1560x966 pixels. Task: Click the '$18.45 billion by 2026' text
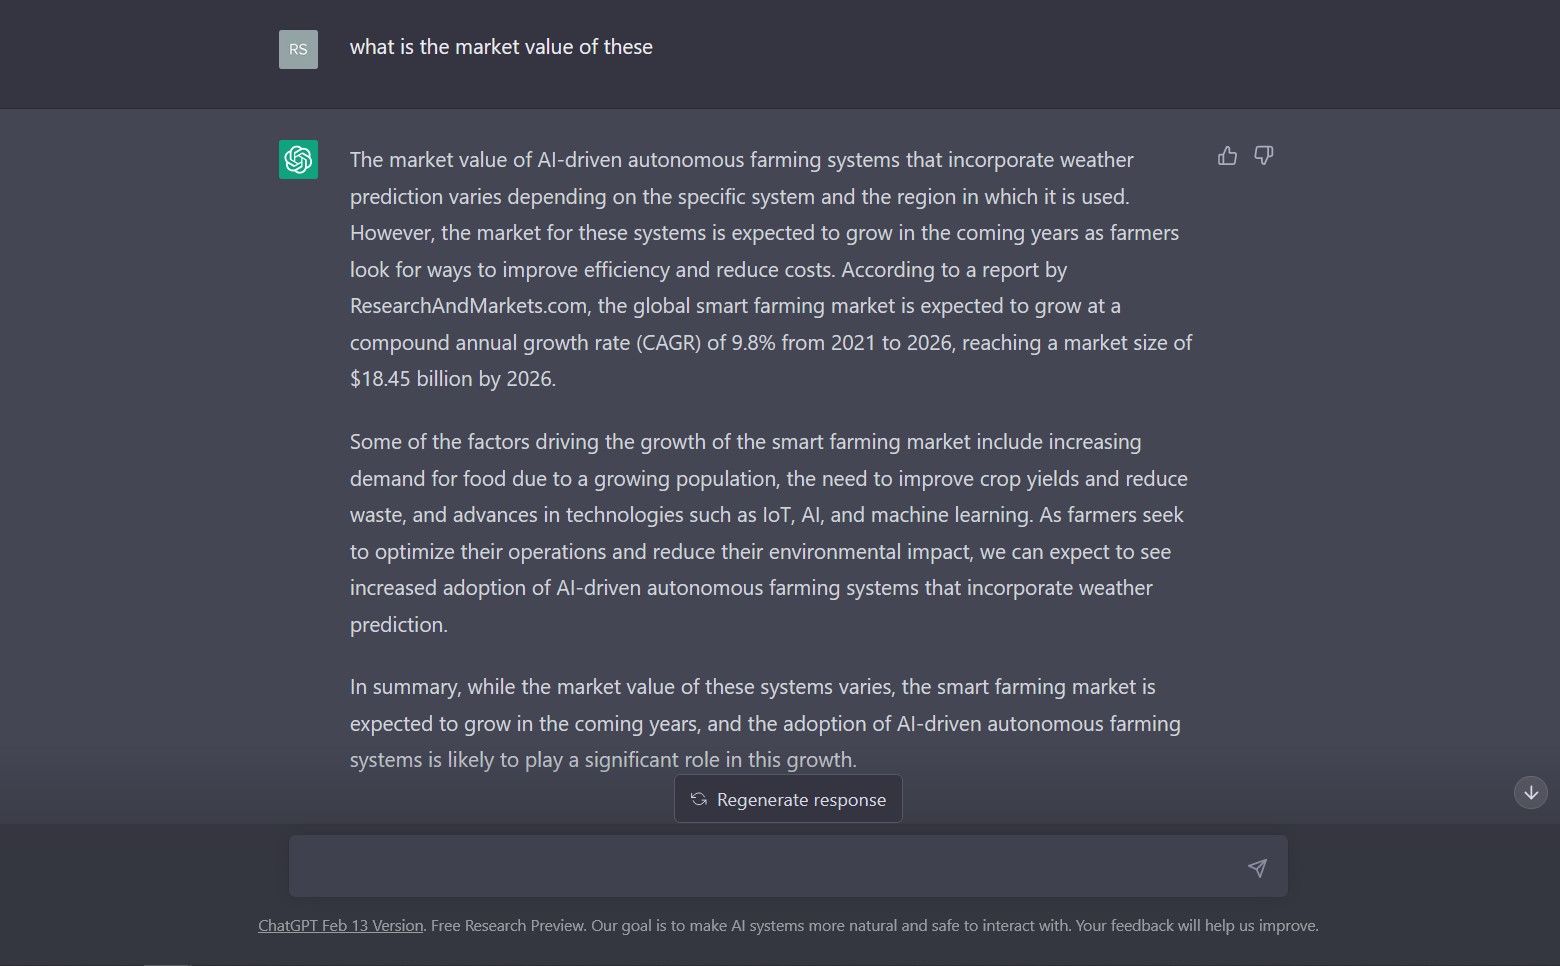click(x=451, y=379)
